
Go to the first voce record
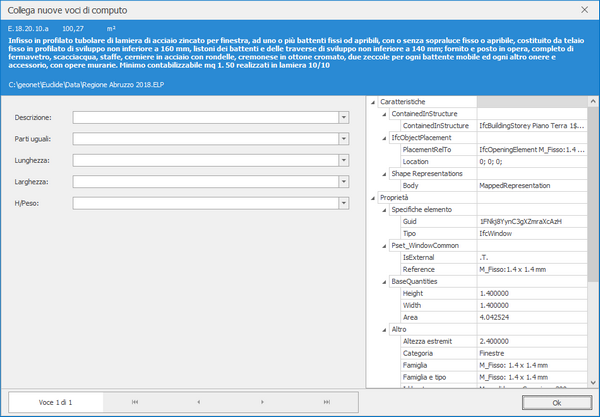(135, 401)
